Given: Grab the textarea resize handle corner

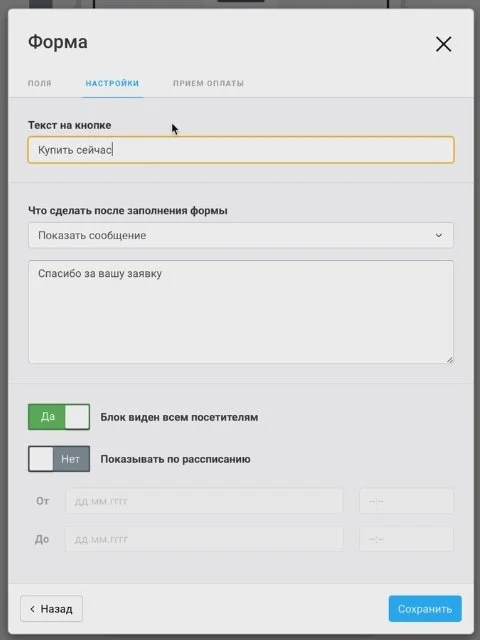Looking at the screenshot, I should [450, 360].
